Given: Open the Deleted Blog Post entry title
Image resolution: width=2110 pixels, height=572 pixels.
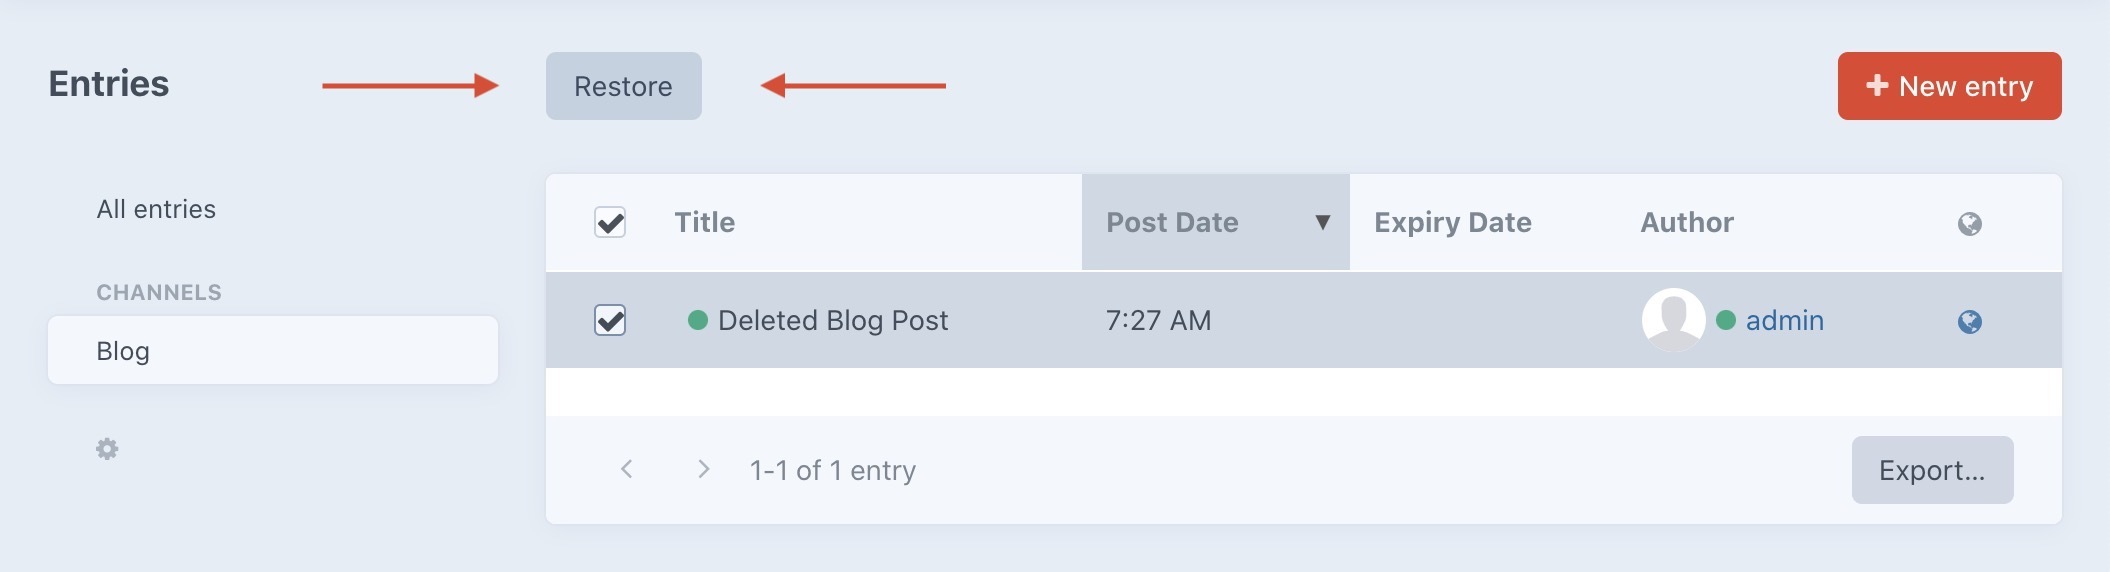Looking at the screenshot, I should click(832, 320).
